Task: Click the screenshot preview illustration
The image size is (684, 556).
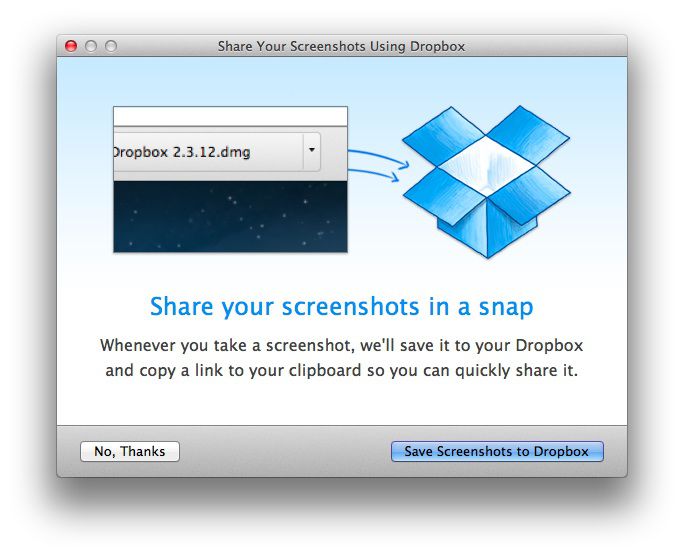Action: click(230, 179)
